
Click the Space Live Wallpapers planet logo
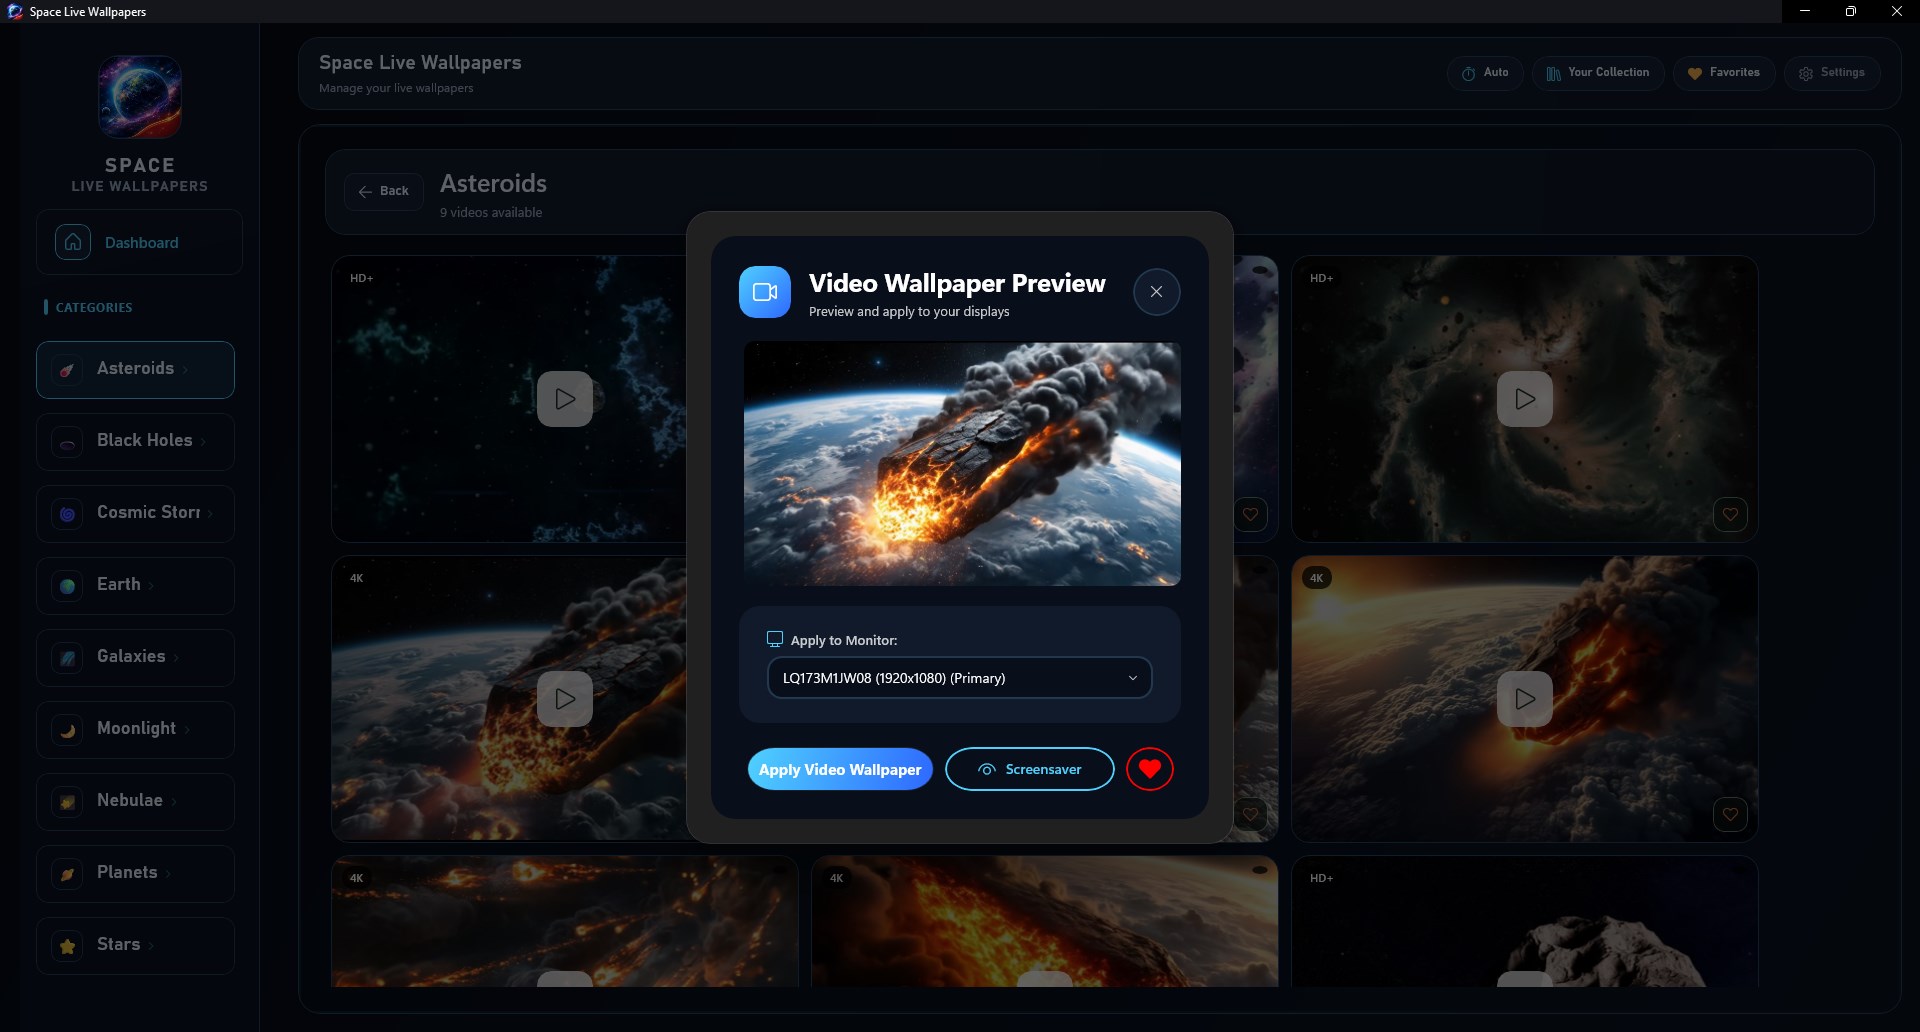tap(140, 97)
